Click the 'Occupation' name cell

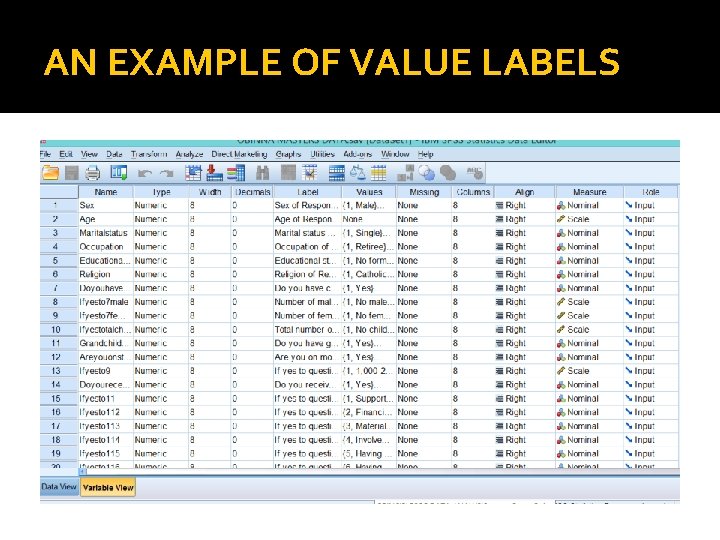(x=106, y=247)
